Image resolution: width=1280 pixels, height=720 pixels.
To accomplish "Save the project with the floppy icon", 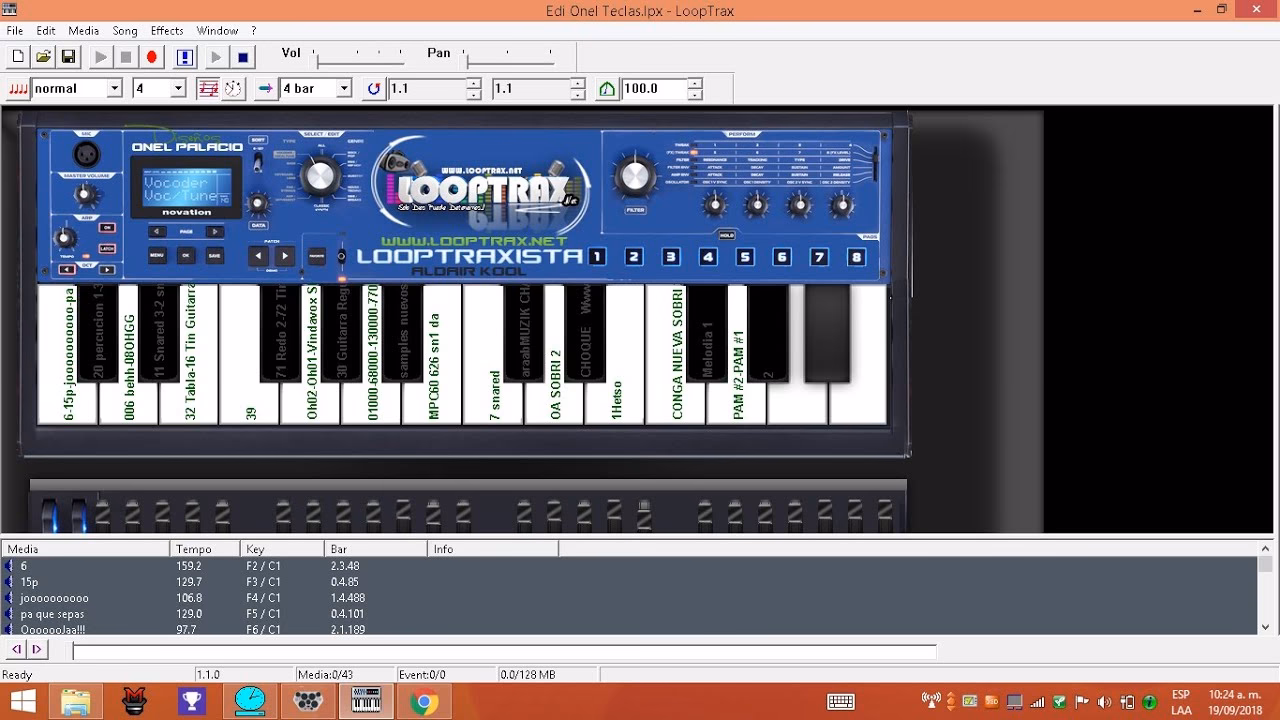I will pyautogui.click(x=68, y=57).
